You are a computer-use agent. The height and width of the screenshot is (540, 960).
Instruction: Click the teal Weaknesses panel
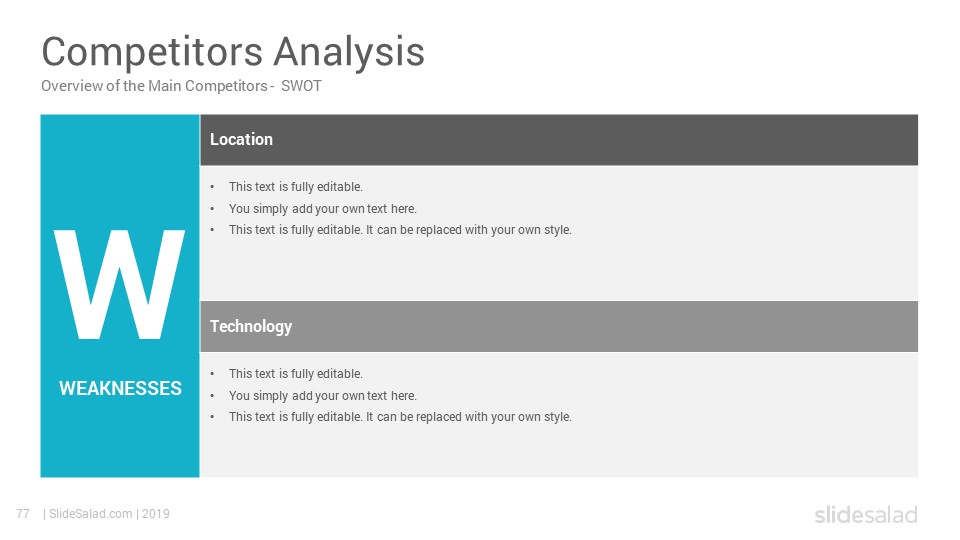[120, 296]
